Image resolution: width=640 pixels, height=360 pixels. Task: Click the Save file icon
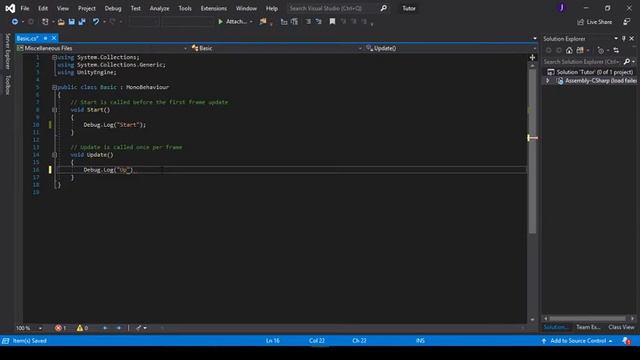pos(71,22)
